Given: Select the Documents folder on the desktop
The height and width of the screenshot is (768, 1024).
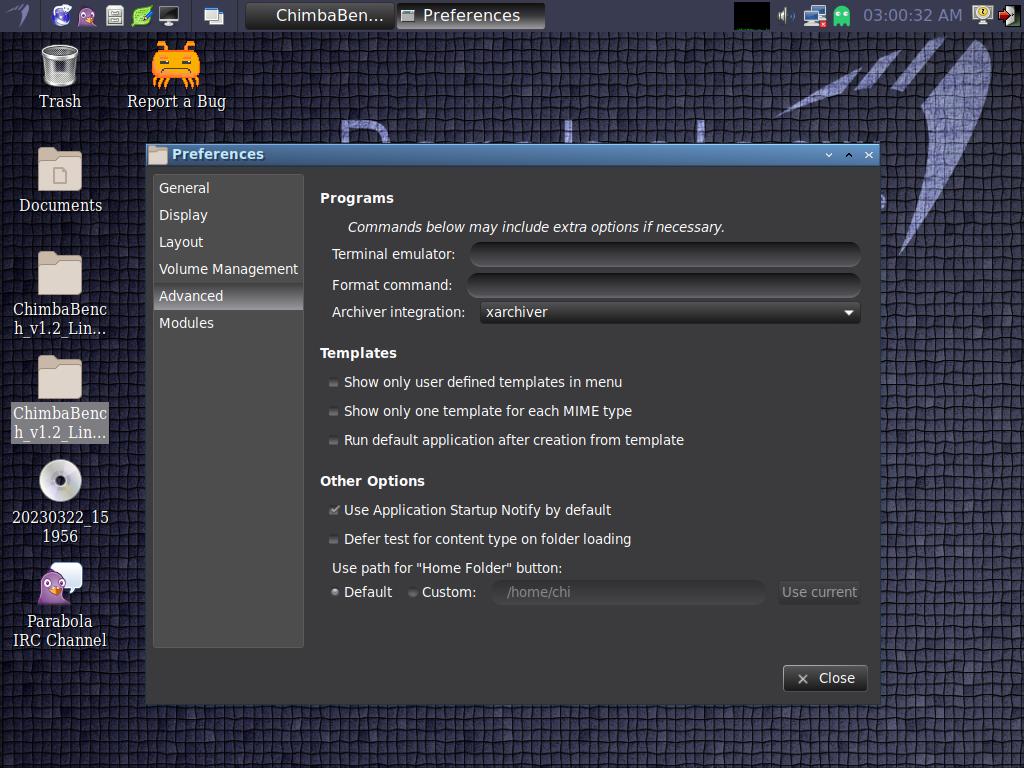Looking at the screenshot, I should 60,180.
